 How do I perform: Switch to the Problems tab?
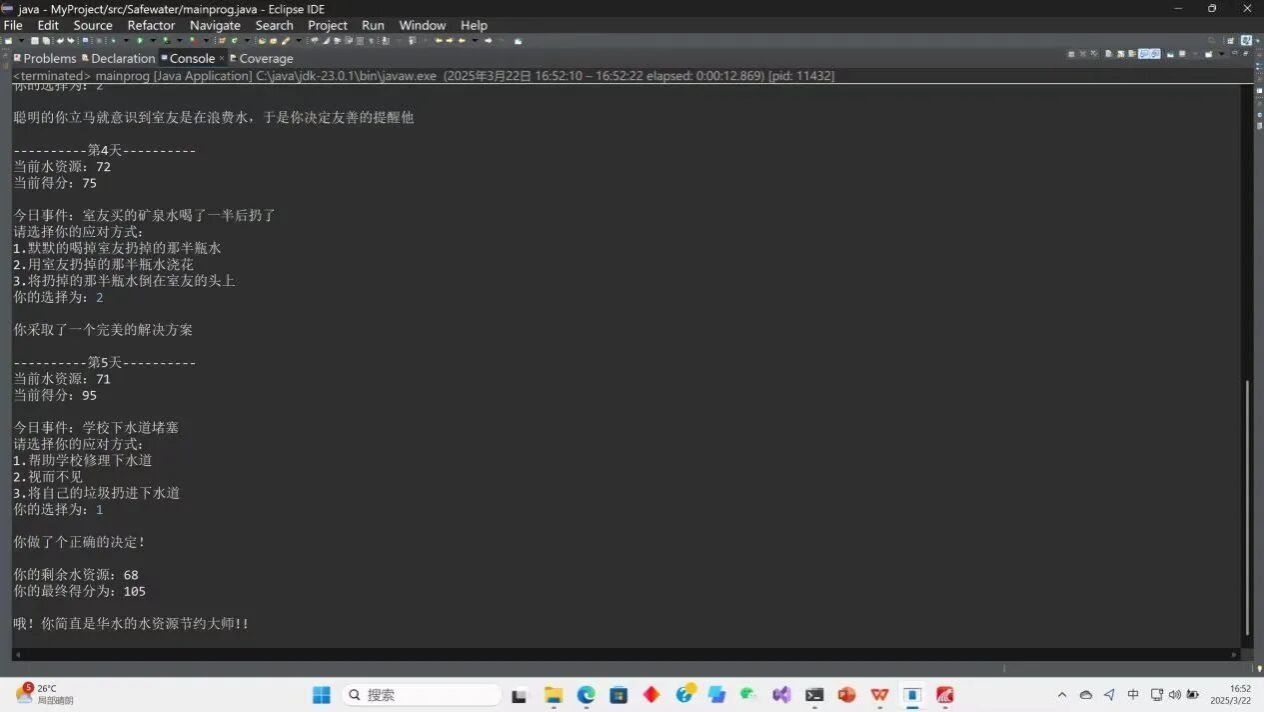(x=45, y=58)
